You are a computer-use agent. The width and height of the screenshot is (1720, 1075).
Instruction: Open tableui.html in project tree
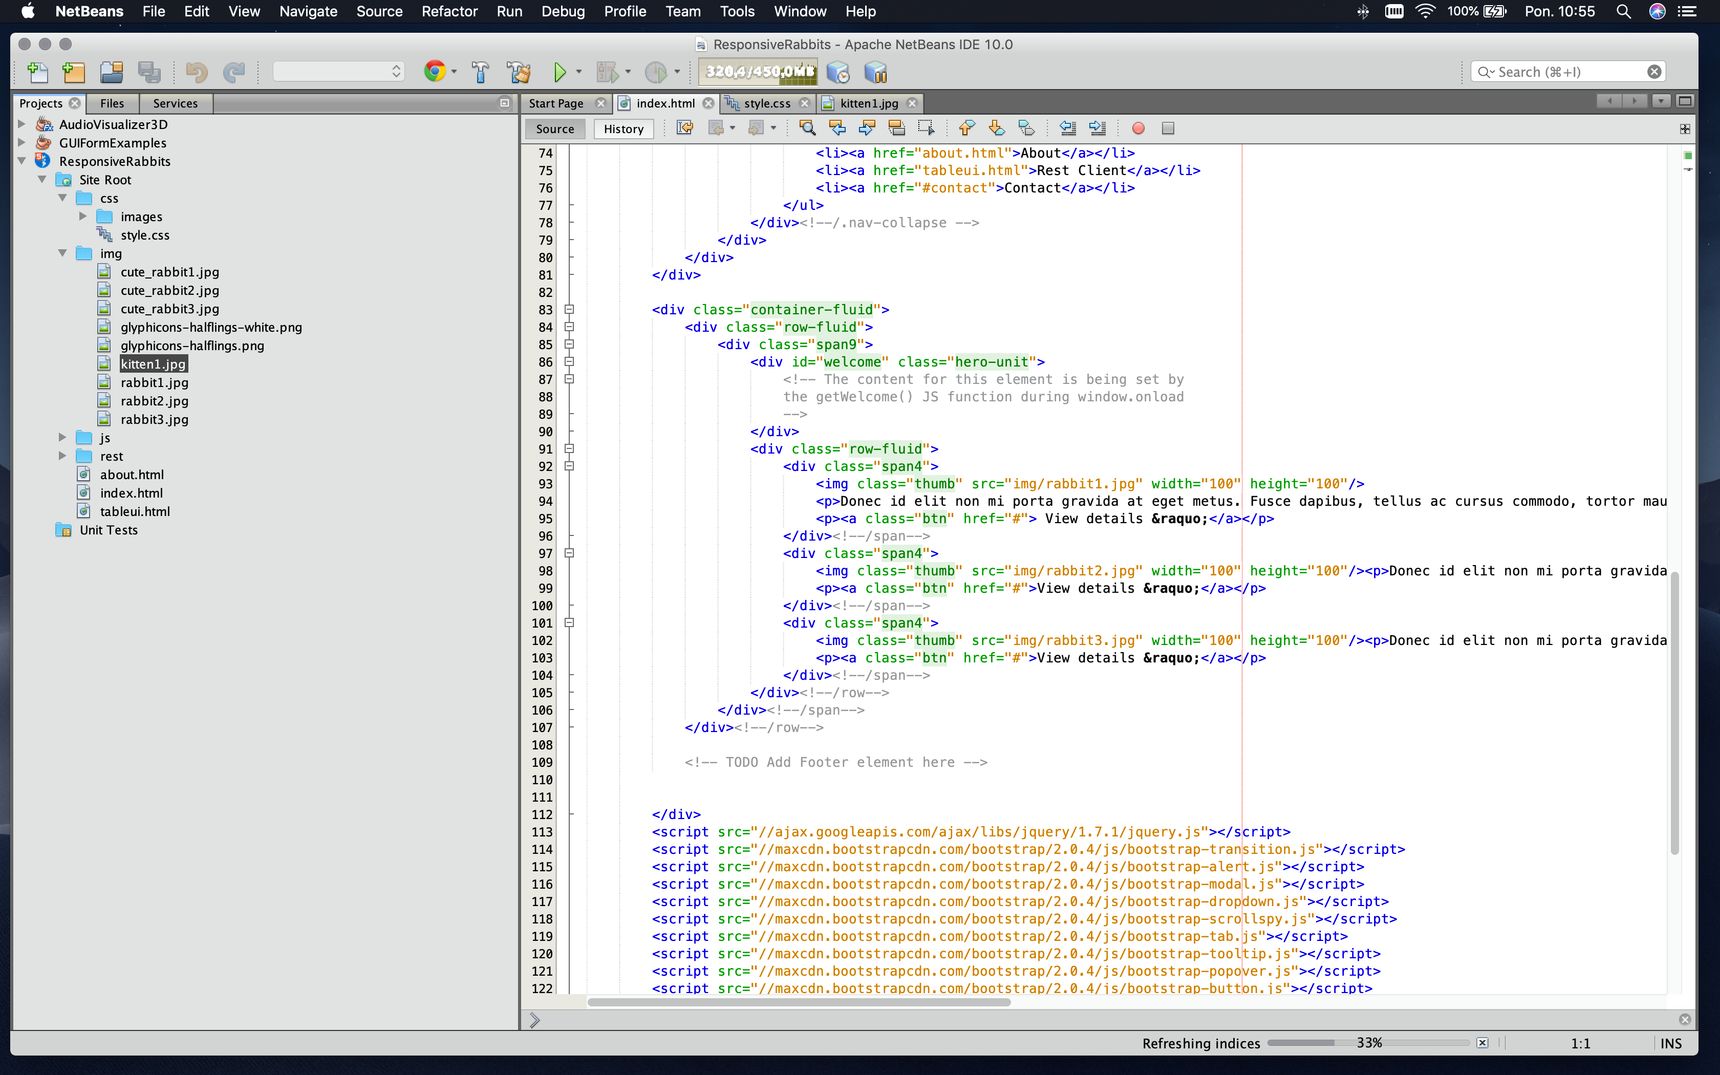tap(135, 512)
